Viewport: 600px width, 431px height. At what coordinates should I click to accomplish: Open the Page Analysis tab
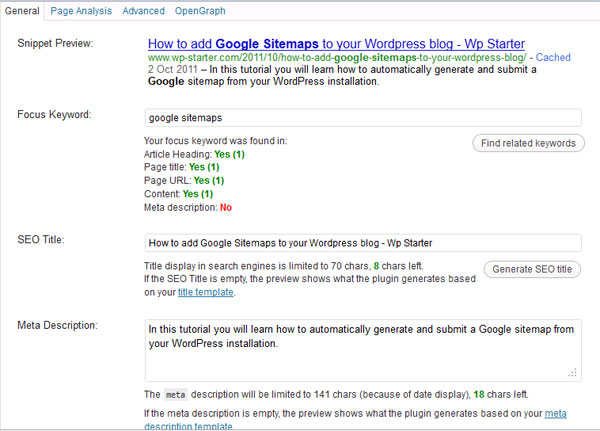(80, 11)
